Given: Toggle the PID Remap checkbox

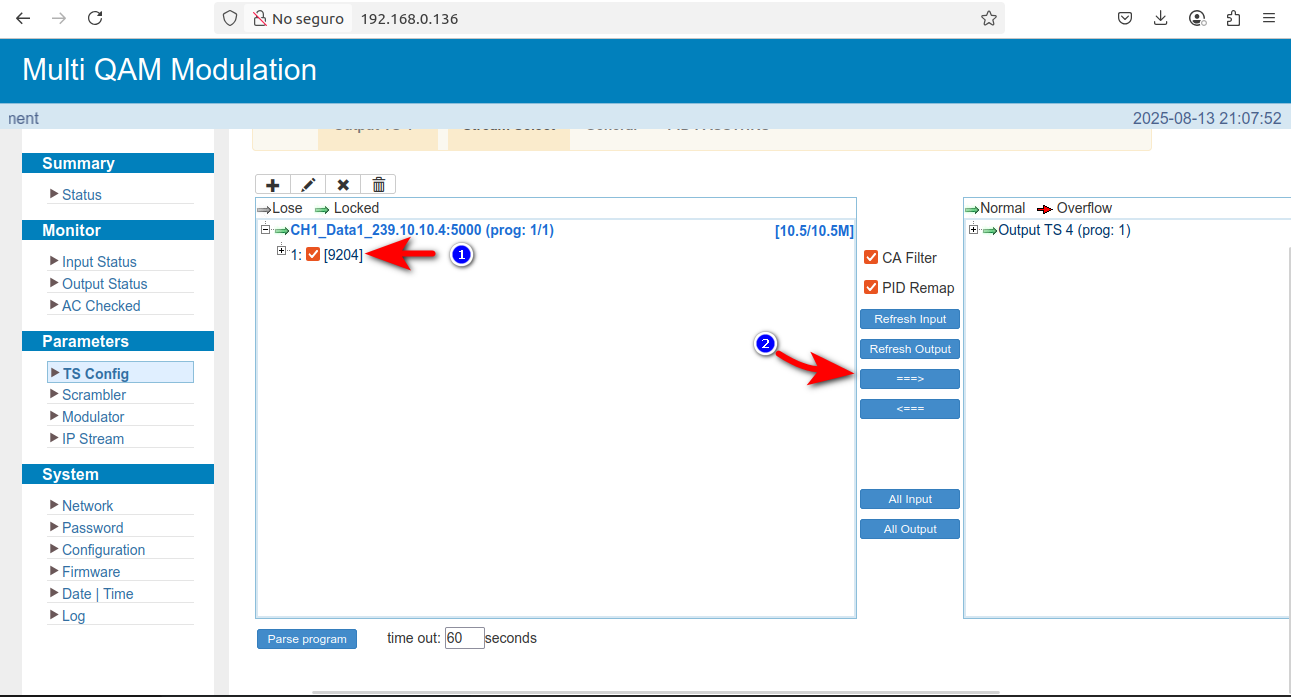Looking at the screenshot, I should click(871, 288).
